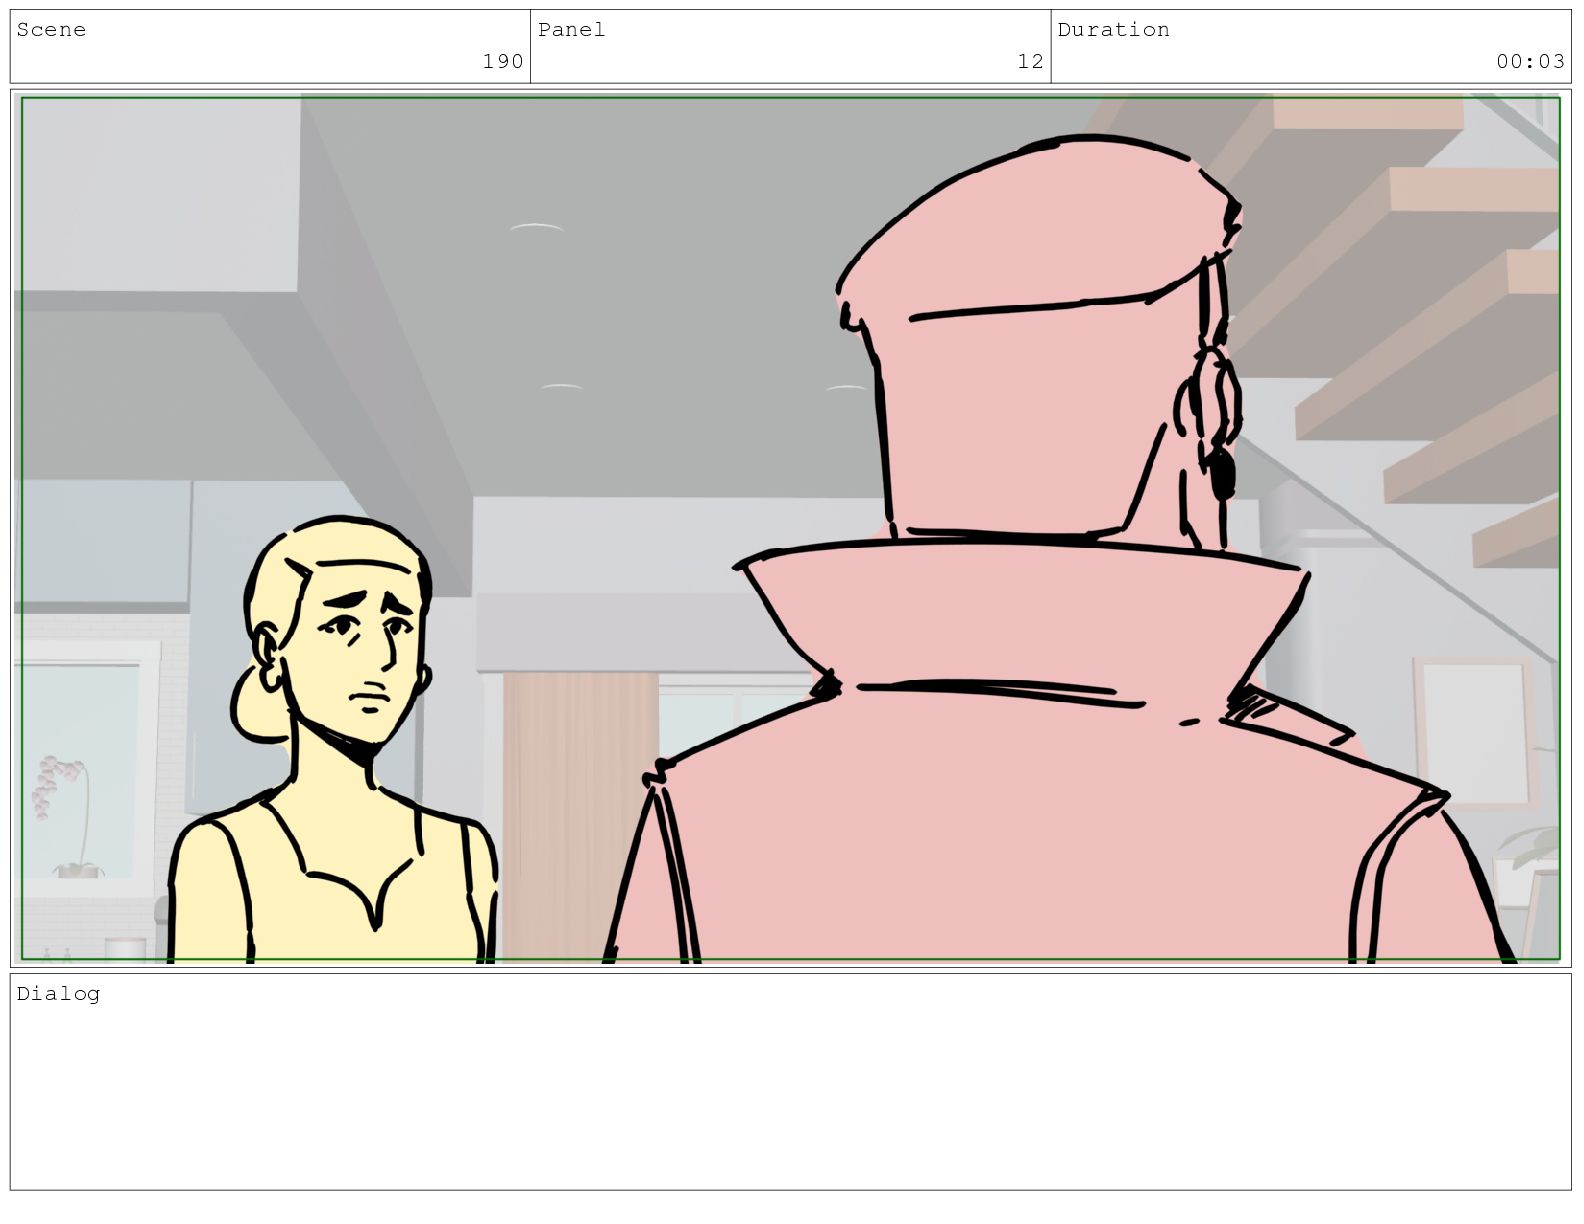Click the Scene number 190
The height and width of the screenshot is (1224, 1584).
pos(502,62)
